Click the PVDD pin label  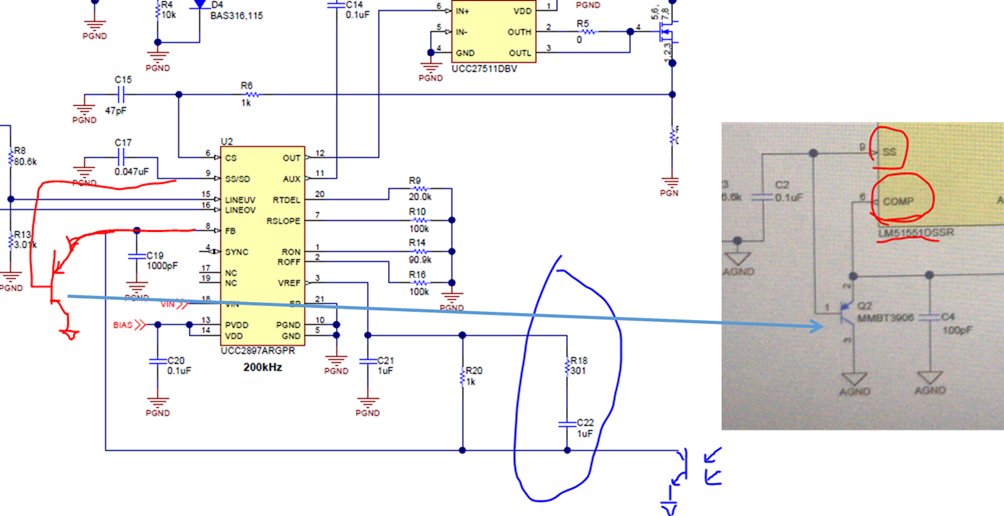(x=236, y=325)
